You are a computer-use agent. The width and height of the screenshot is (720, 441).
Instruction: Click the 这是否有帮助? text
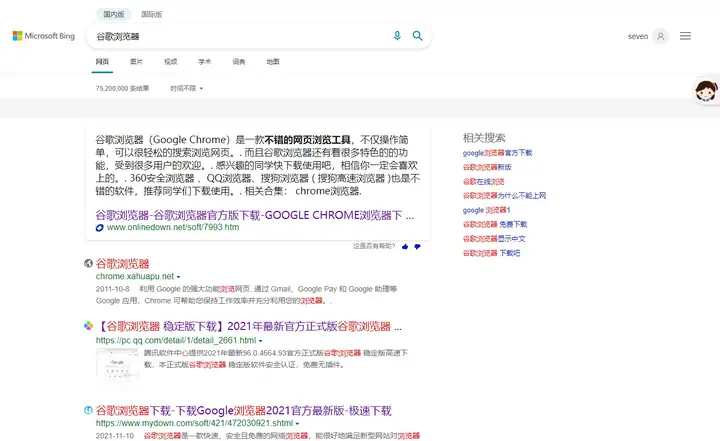coord(374,246)
